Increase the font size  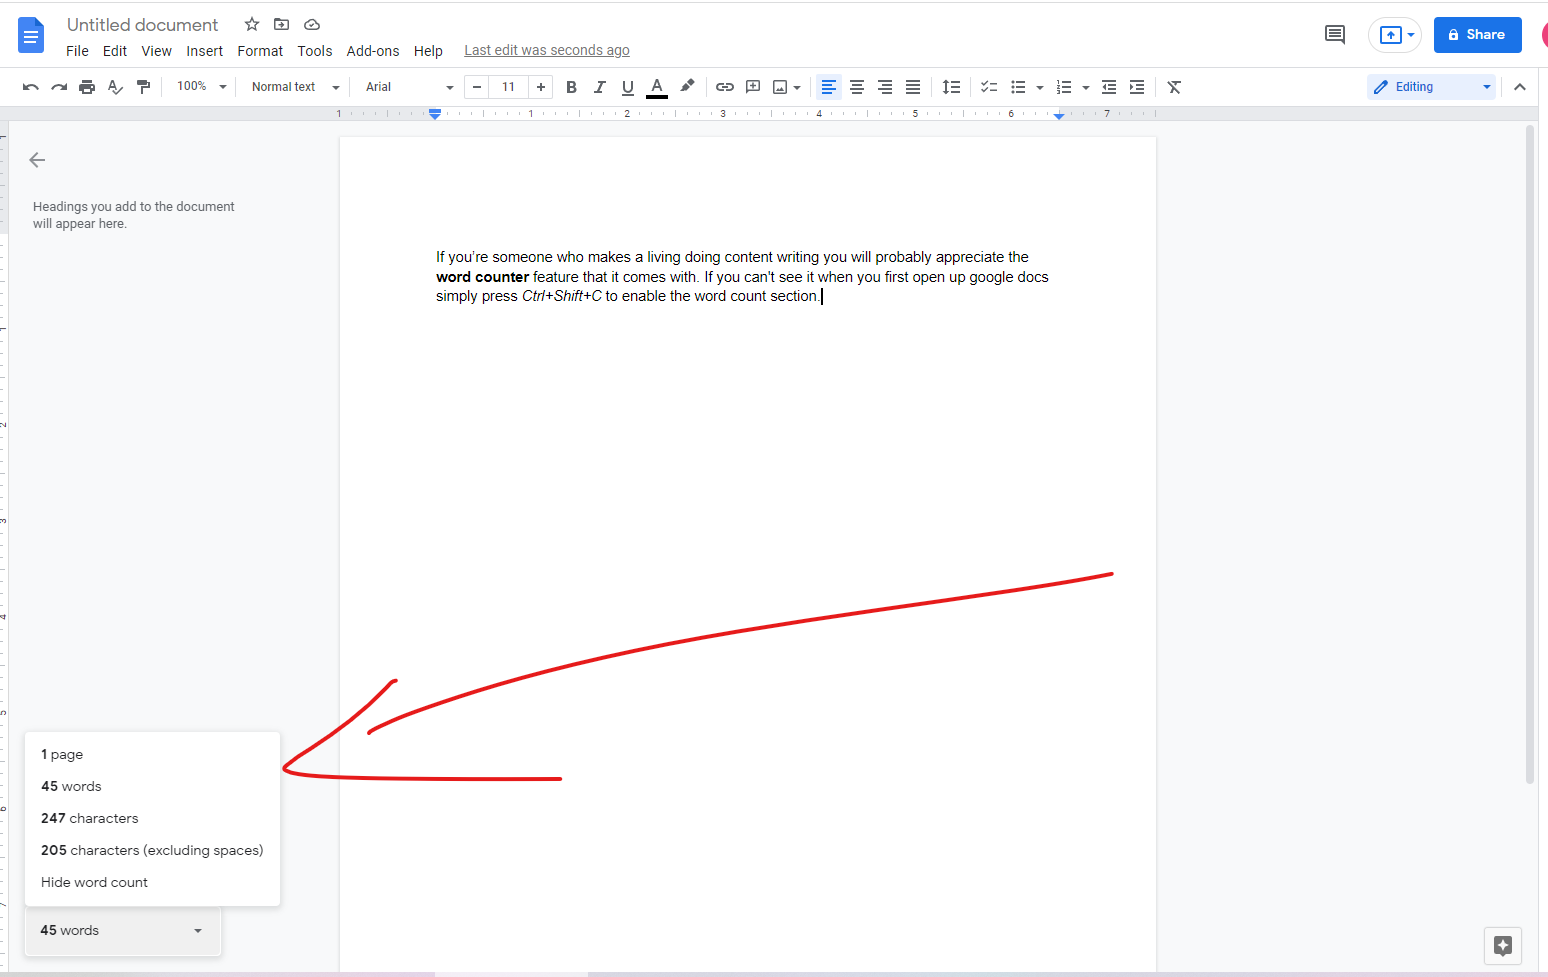(541, 87)
